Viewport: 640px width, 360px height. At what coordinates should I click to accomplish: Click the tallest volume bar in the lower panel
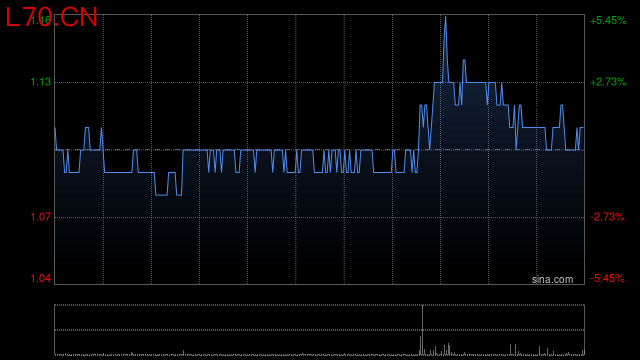pos(422,330)
